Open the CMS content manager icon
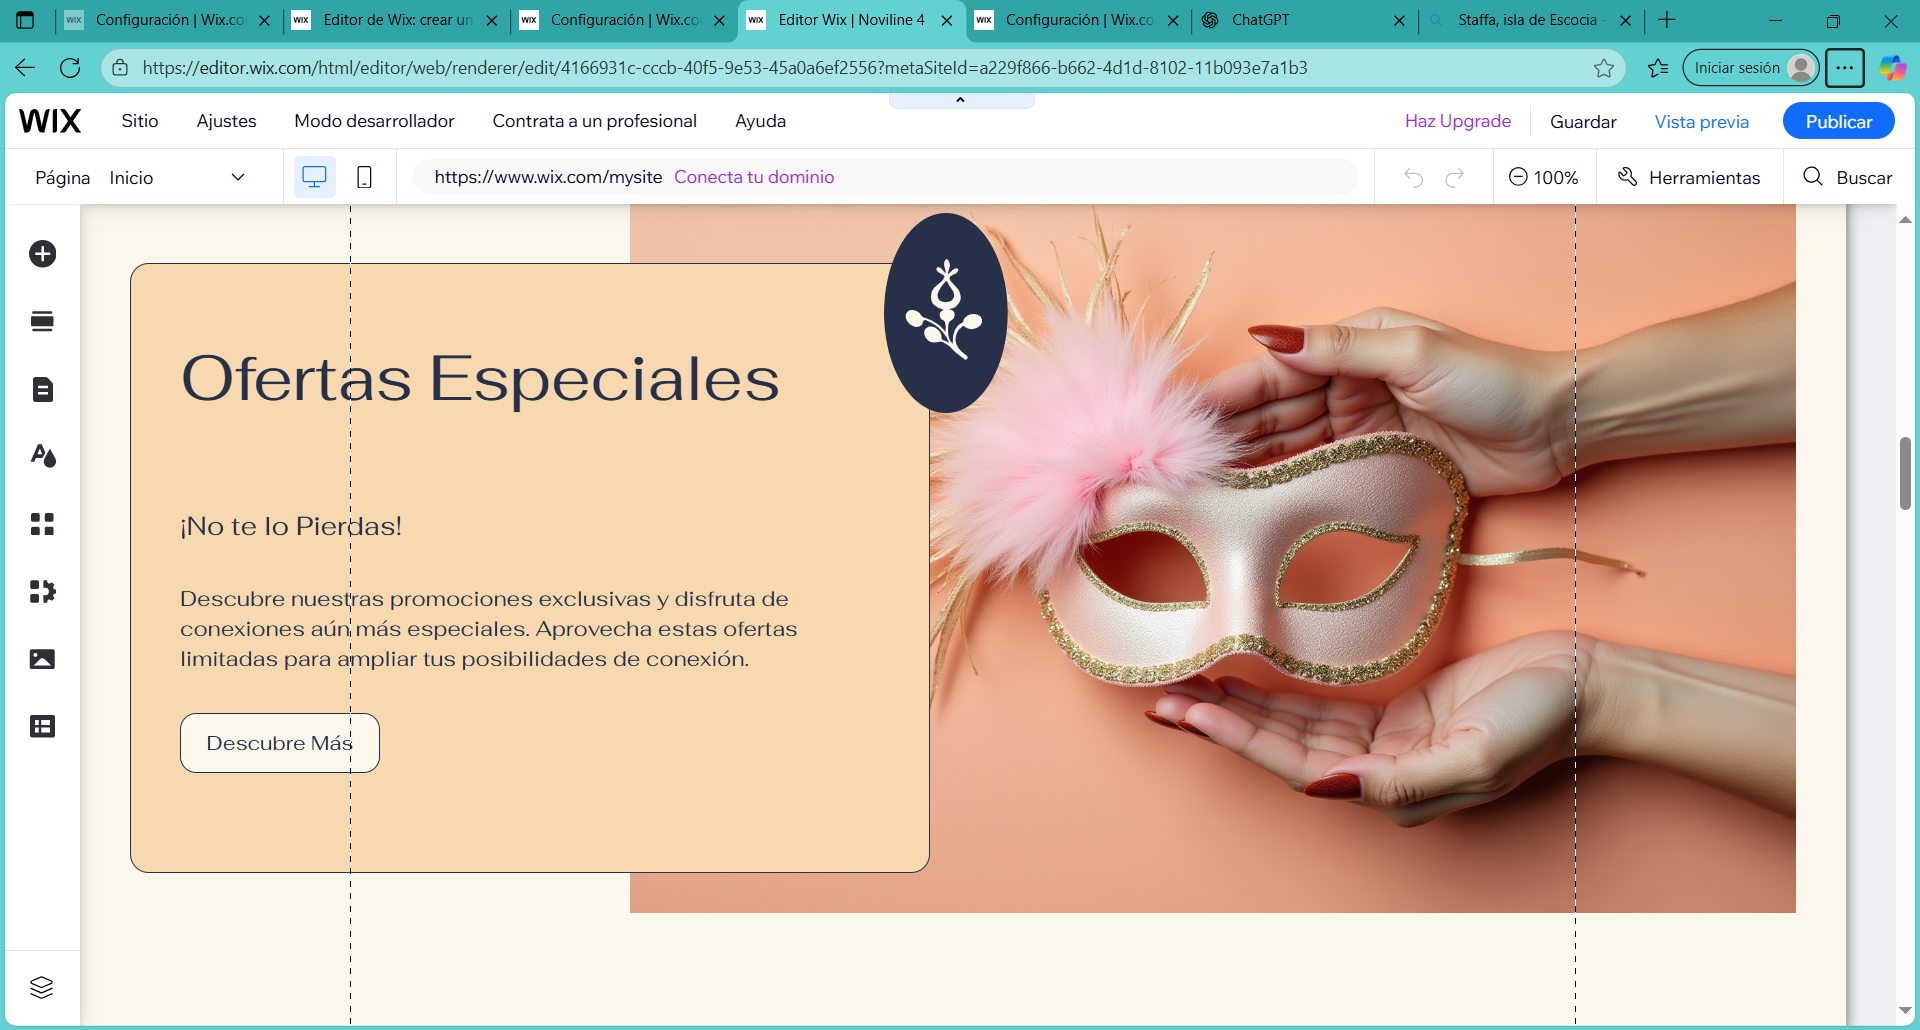The width and height of the screenshot is (1920, 1030). pos(42,726)
